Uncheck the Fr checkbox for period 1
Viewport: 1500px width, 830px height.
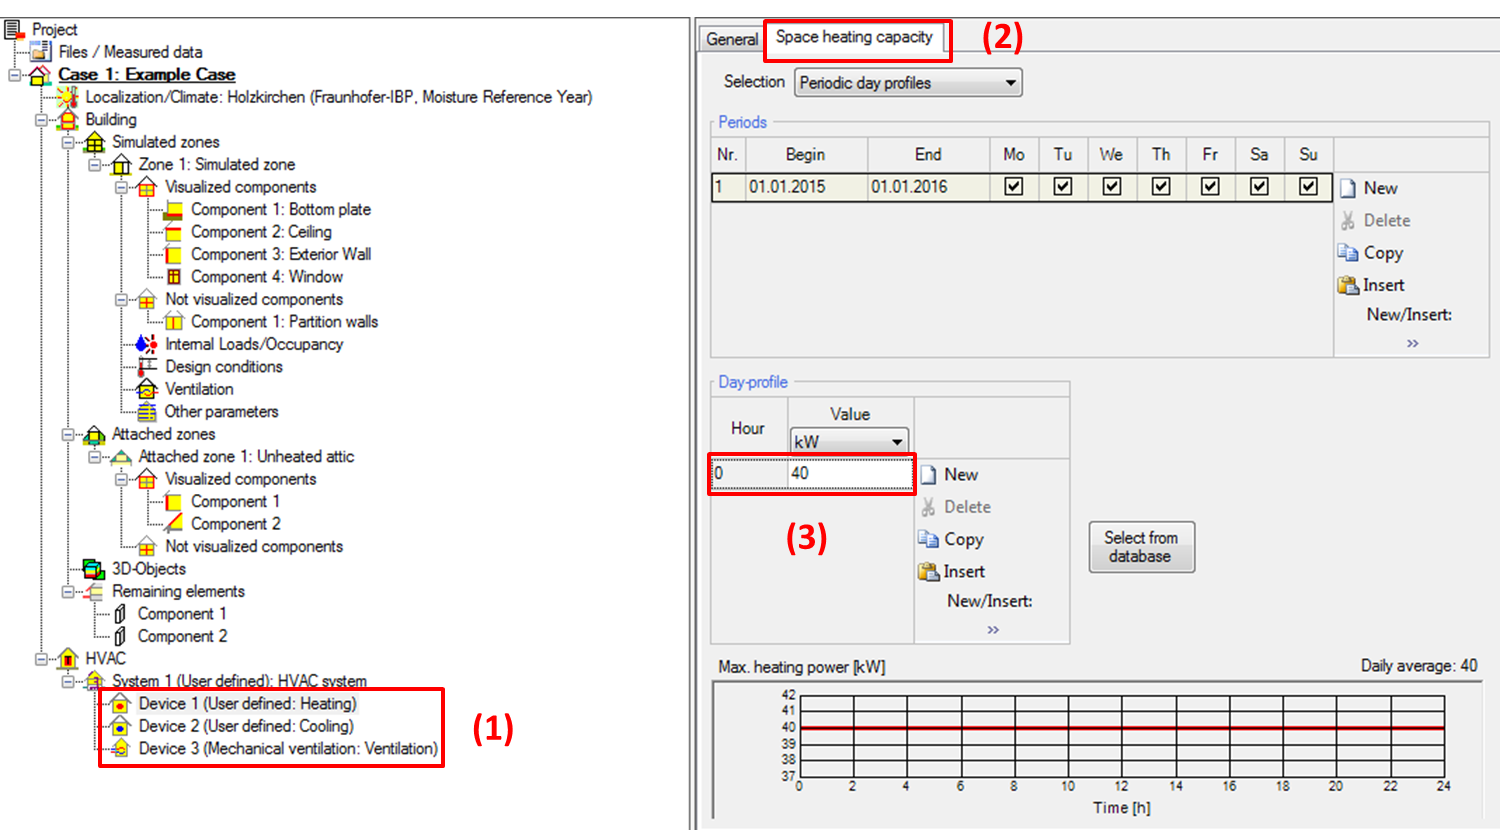(x=1210, y=187)
